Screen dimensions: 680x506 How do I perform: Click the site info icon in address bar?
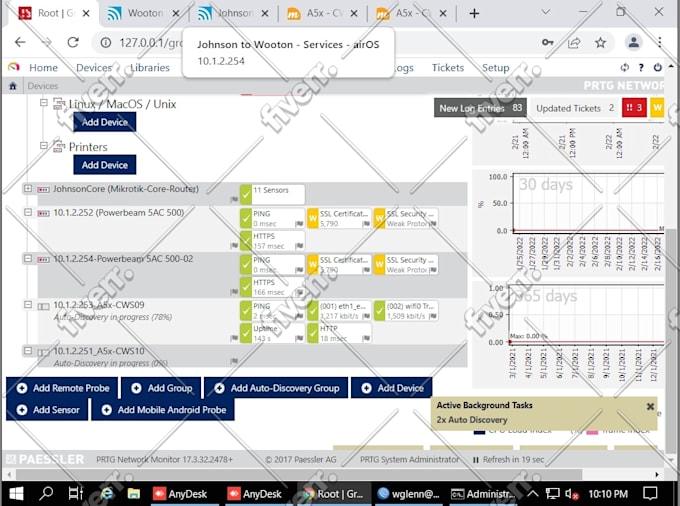coord(106,42)
